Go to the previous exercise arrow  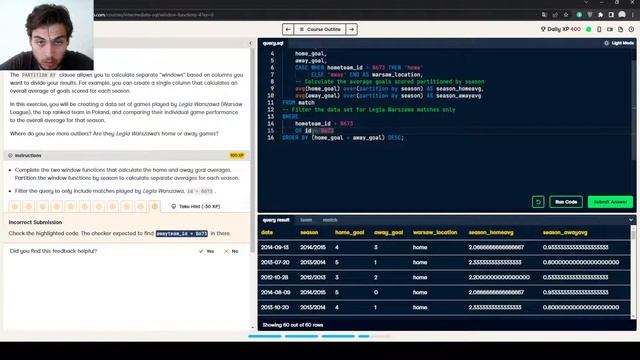(x=288, y=29)
